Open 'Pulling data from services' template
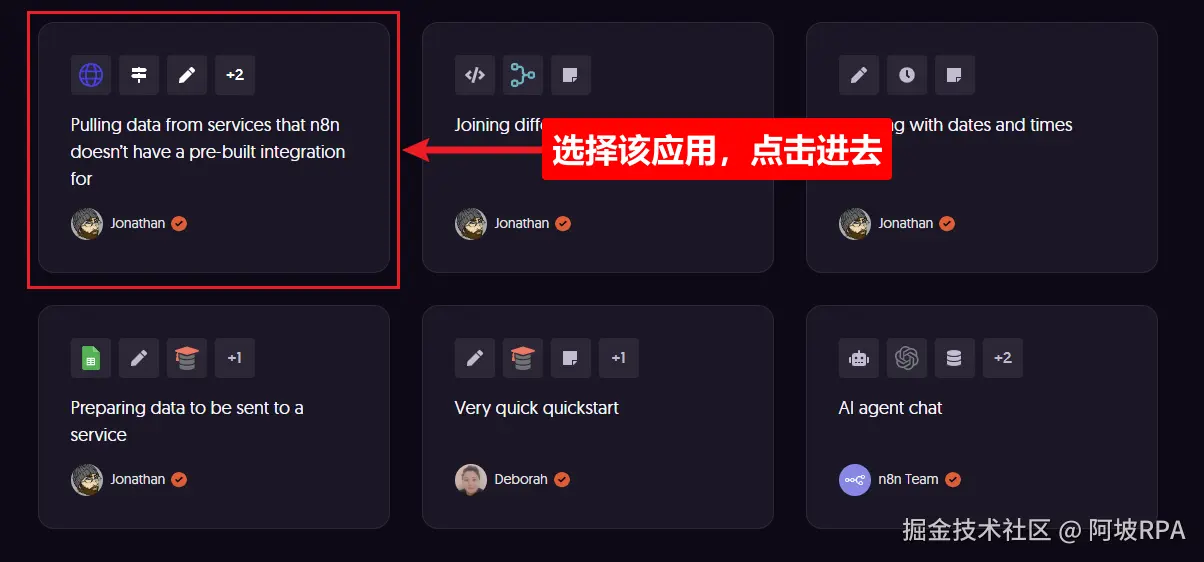 (x=208, y=152)
